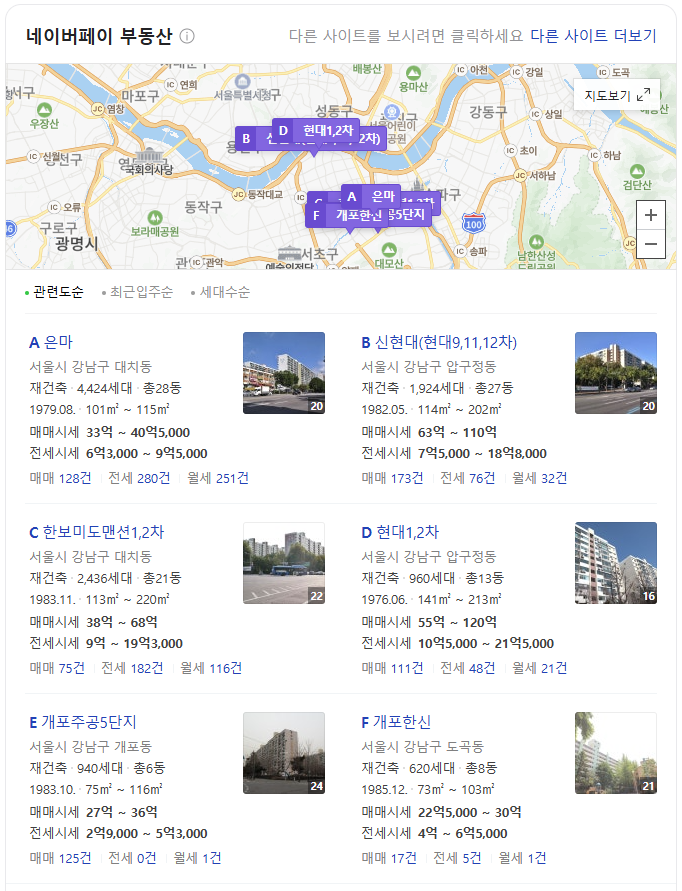Click 4,424세대 household count for 은마
The height and width of the screenshot is (891, 682).
(x=105, y=389)
